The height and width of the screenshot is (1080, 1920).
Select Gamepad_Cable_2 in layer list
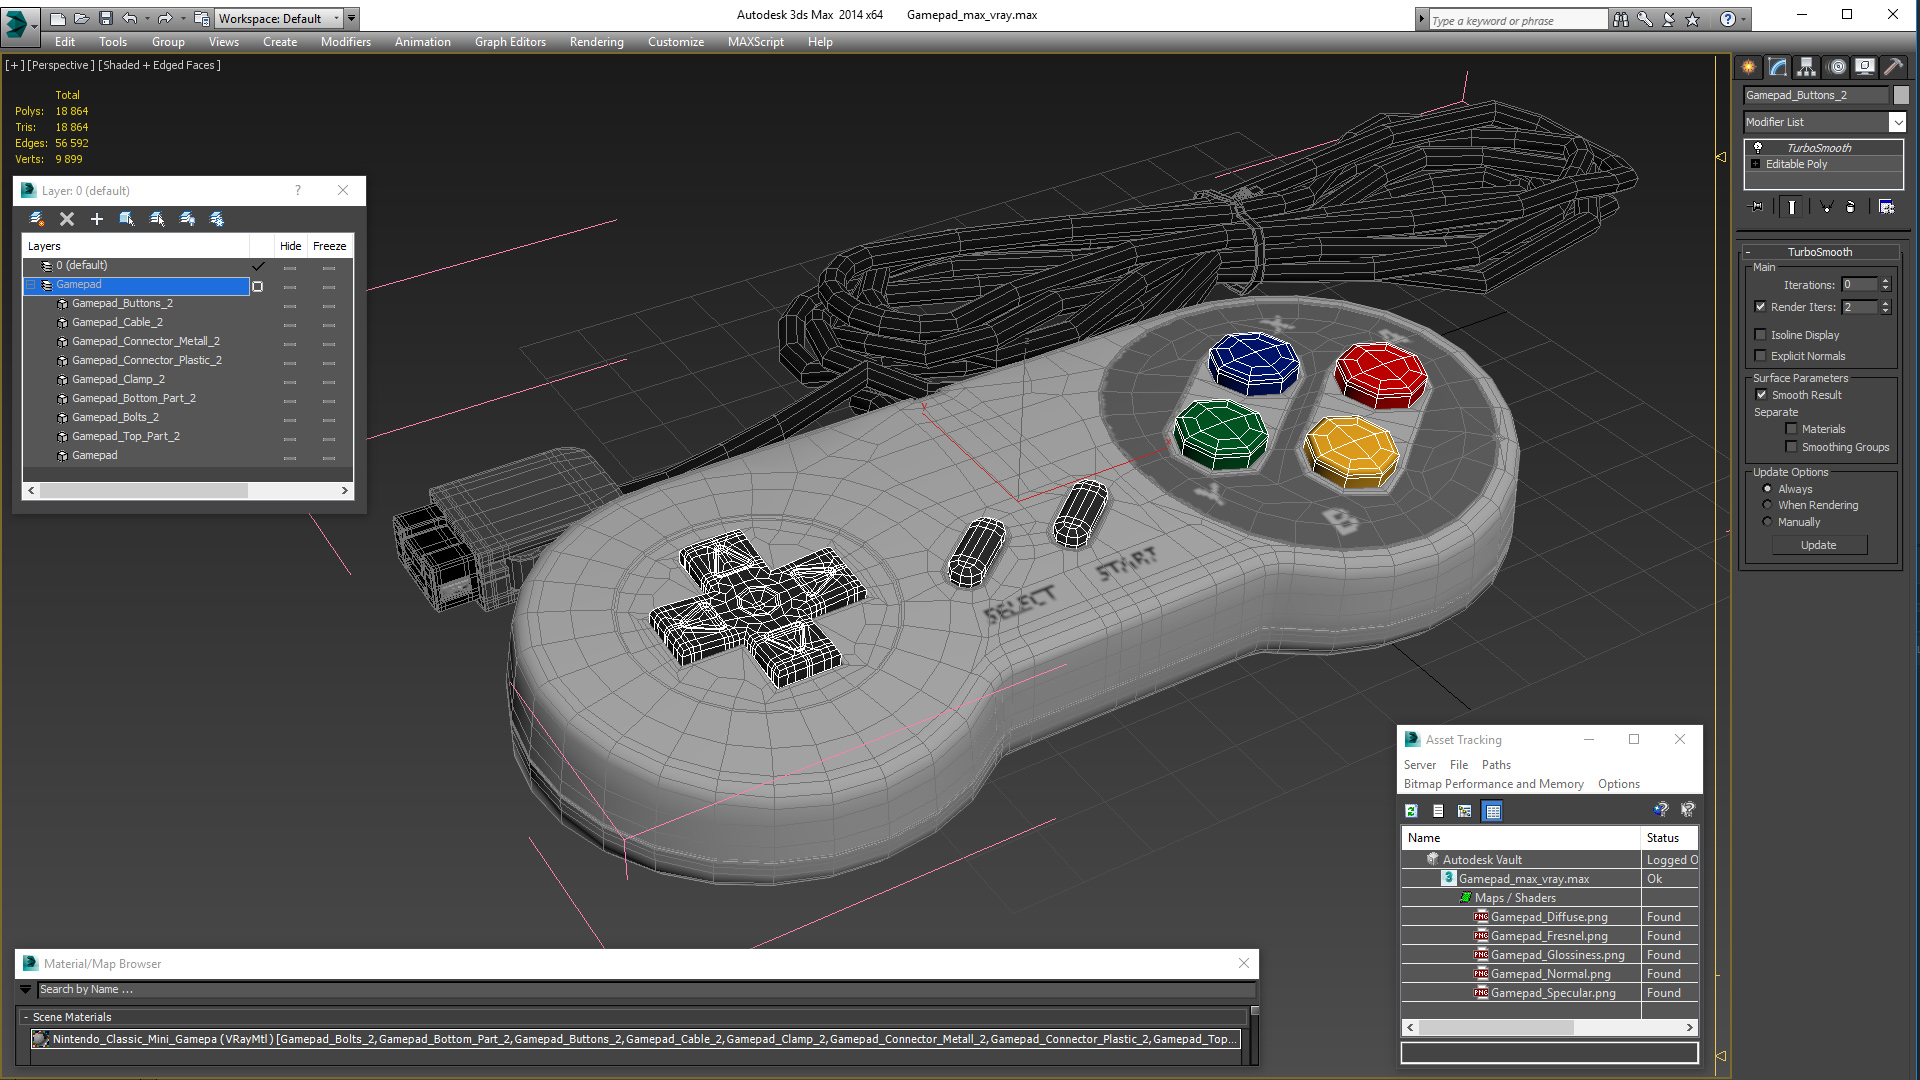117,322
